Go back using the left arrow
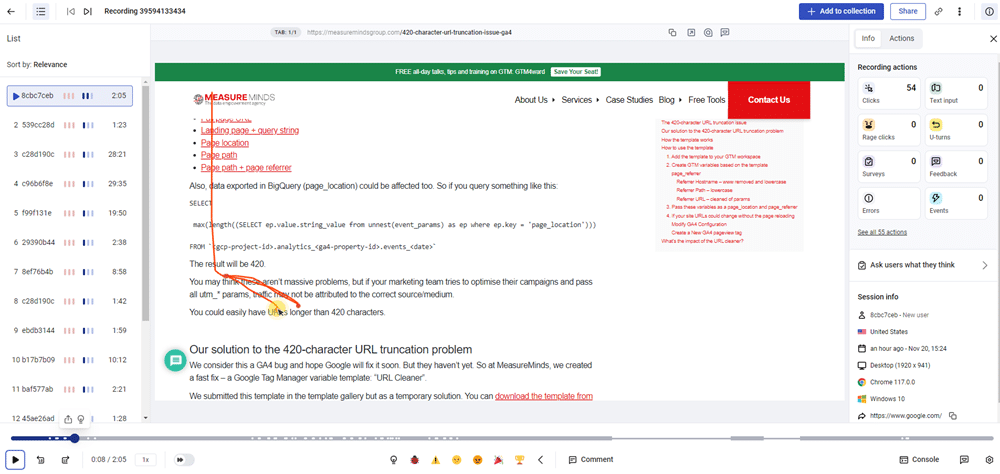Image resolution: width=1000 pixels, height=474 pixels. point(540,460)
